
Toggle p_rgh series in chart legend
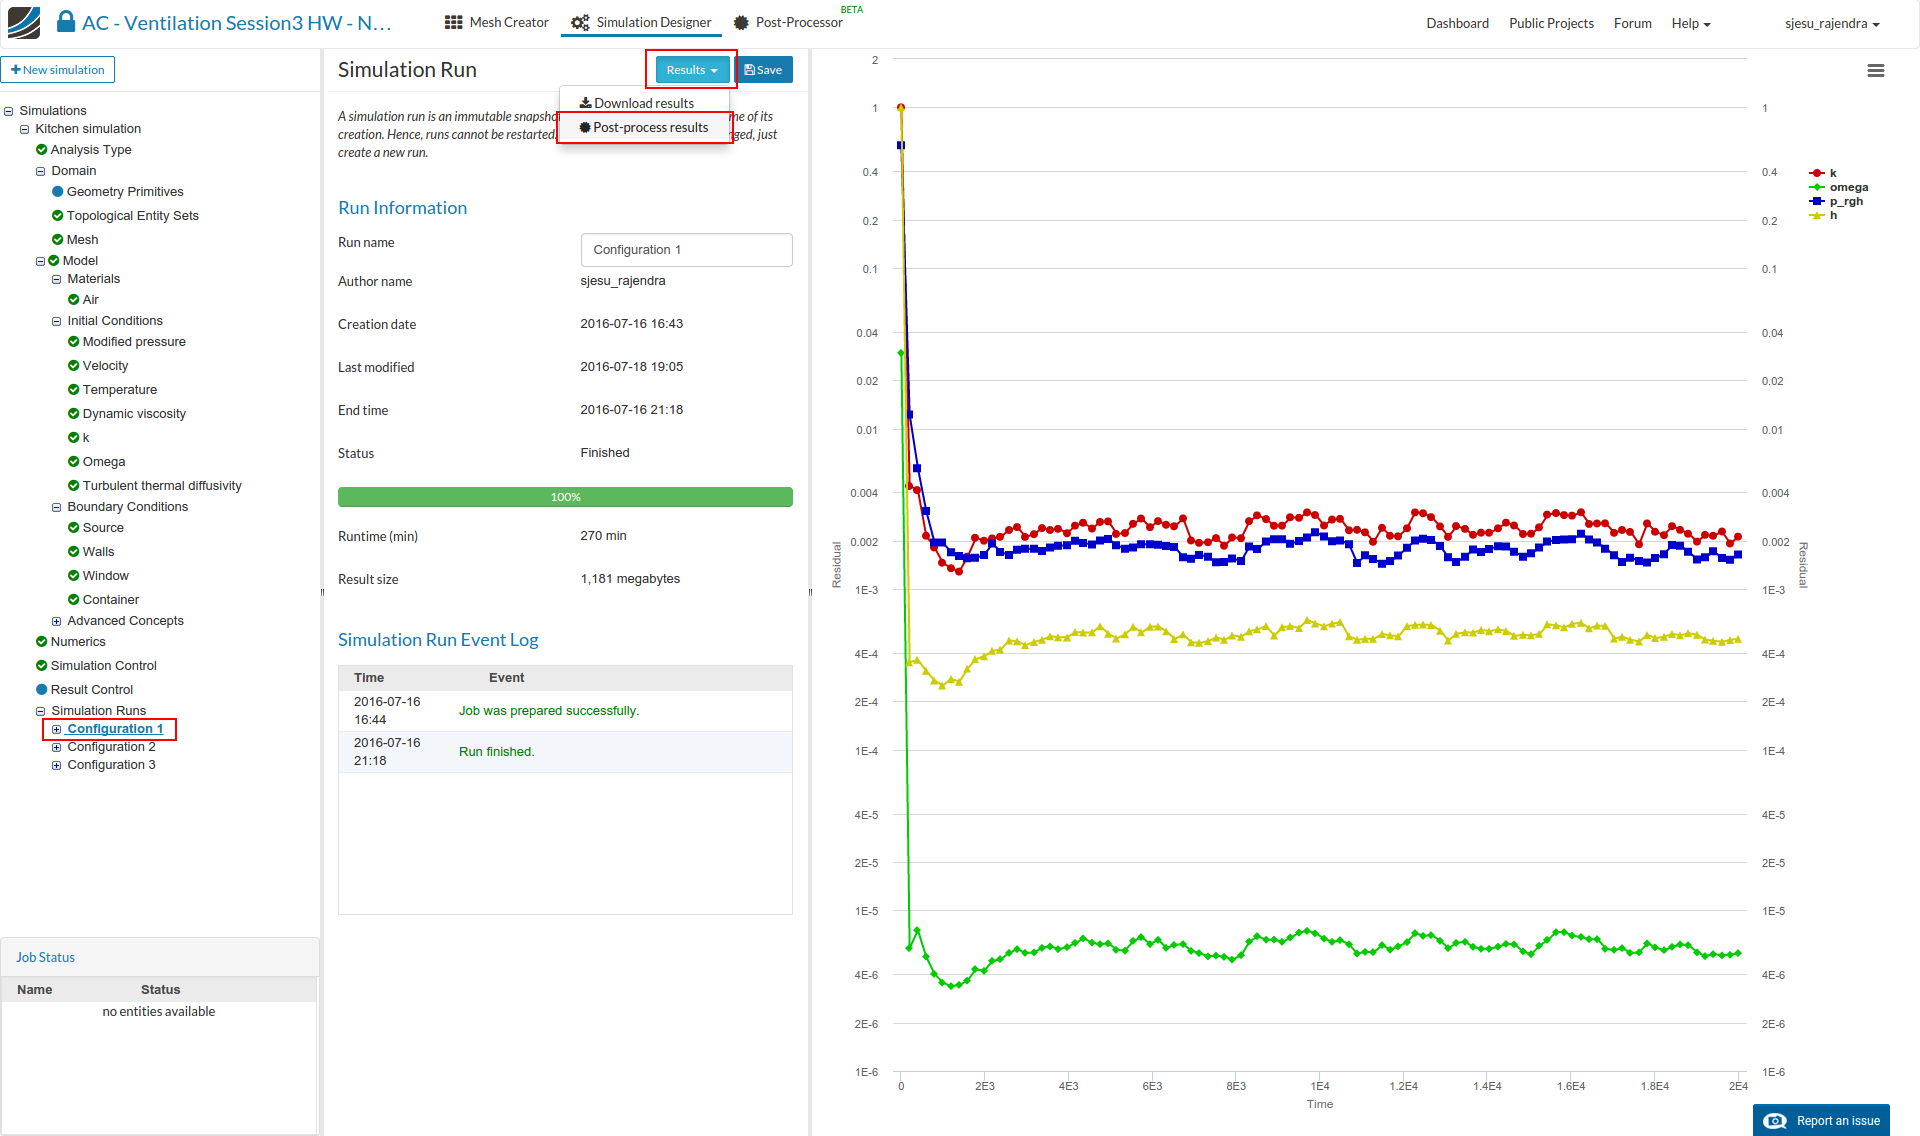coord(1845,201)
